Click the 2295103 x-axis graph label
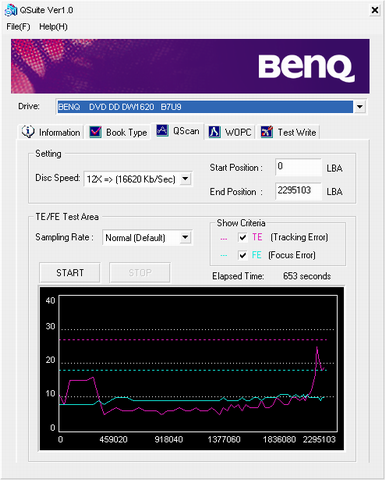The image size is (385, 480). coord(319,439)
